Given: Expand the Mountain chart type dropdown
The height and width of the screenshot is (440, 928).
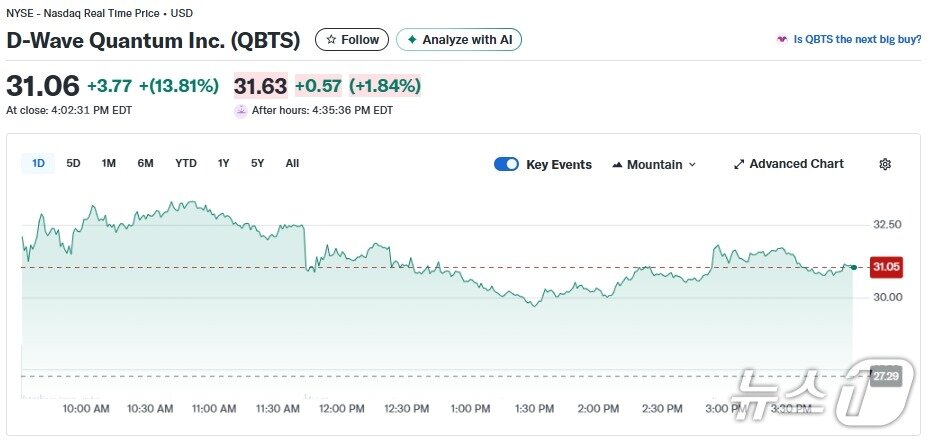Looking at the screenshot, I should click(692, 165).
